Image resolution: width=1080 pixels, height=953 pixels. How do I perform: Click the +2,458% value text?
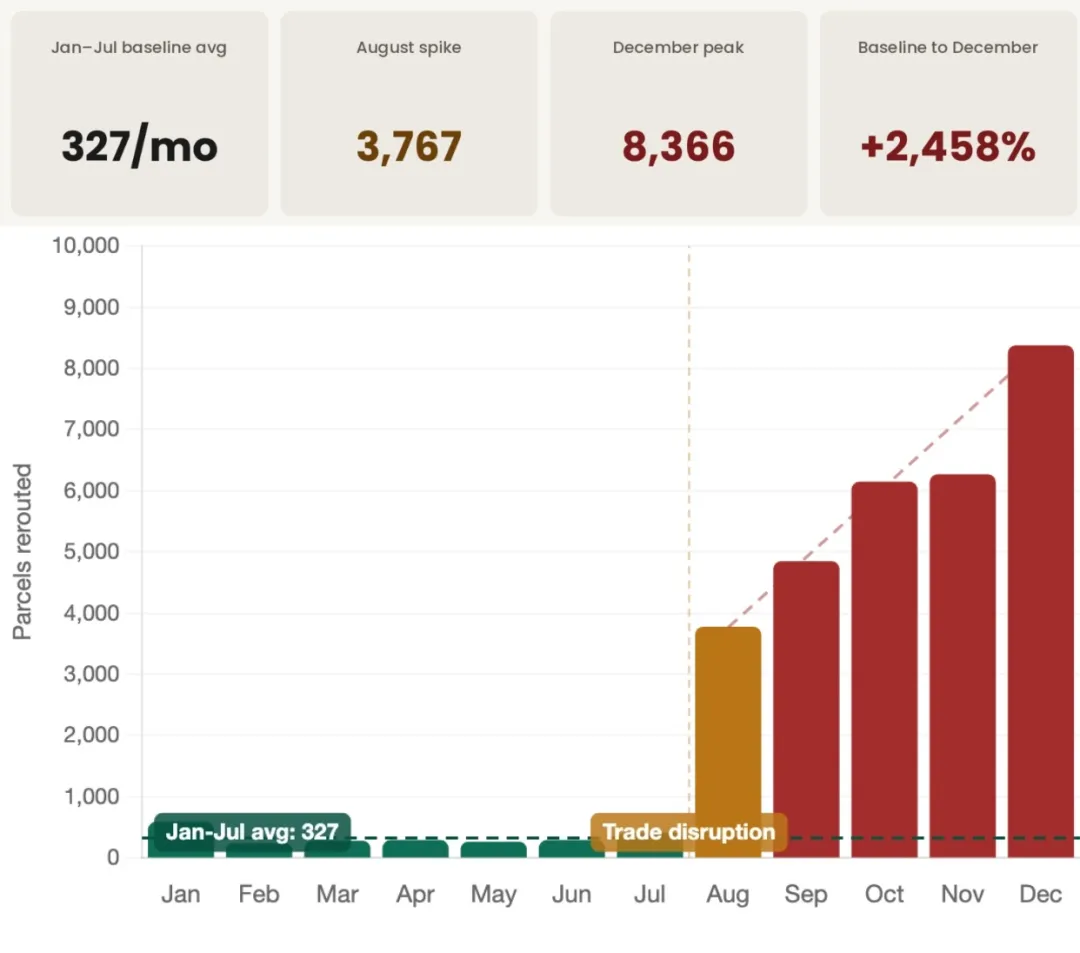(x=948, y=147)
